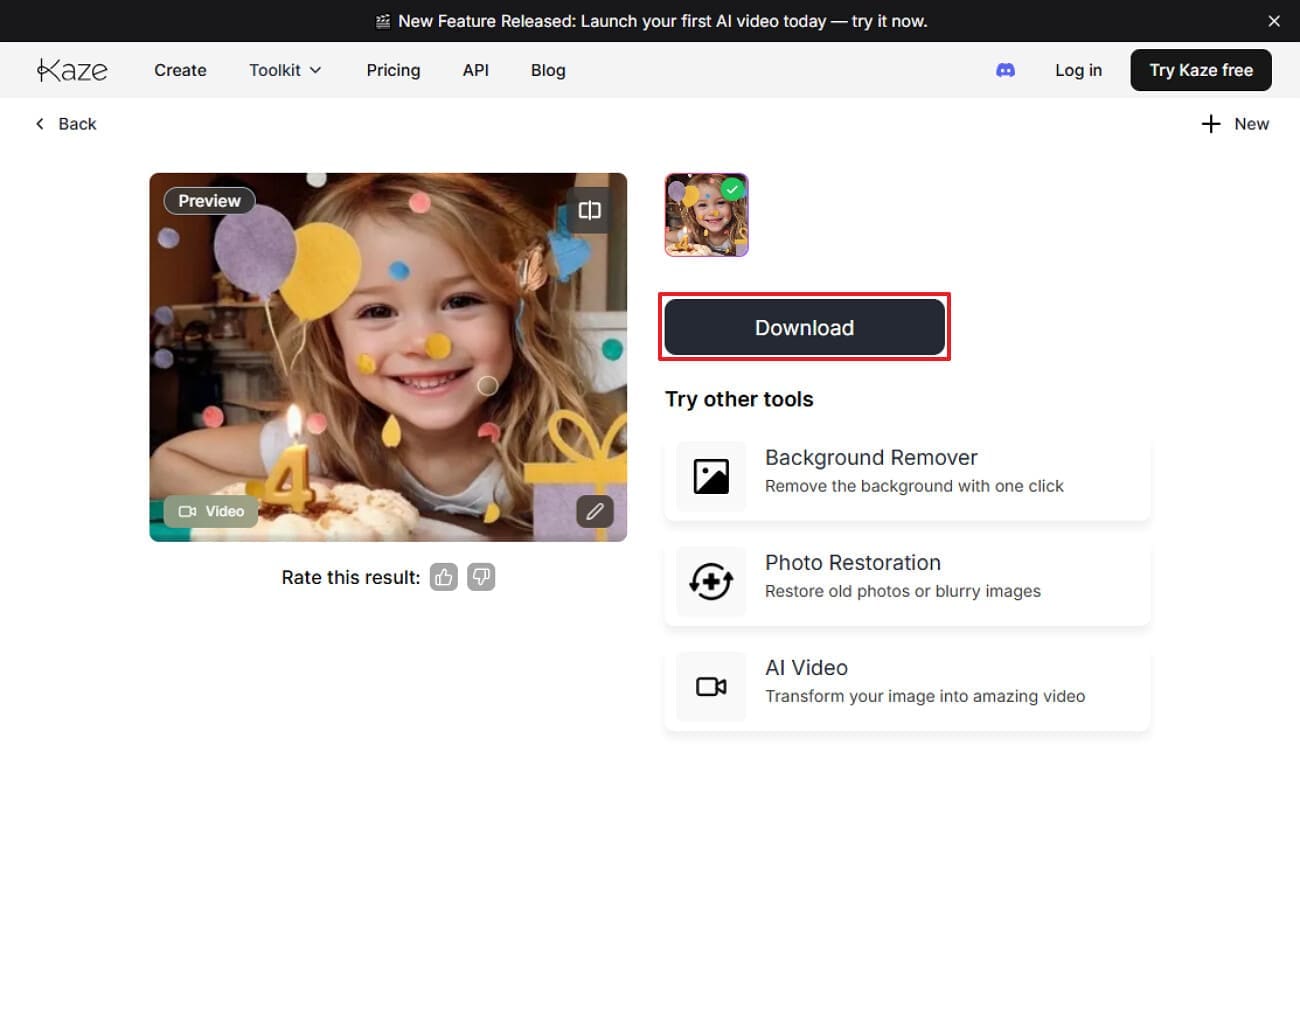Click the plus icon beside New

(1211, 124)
